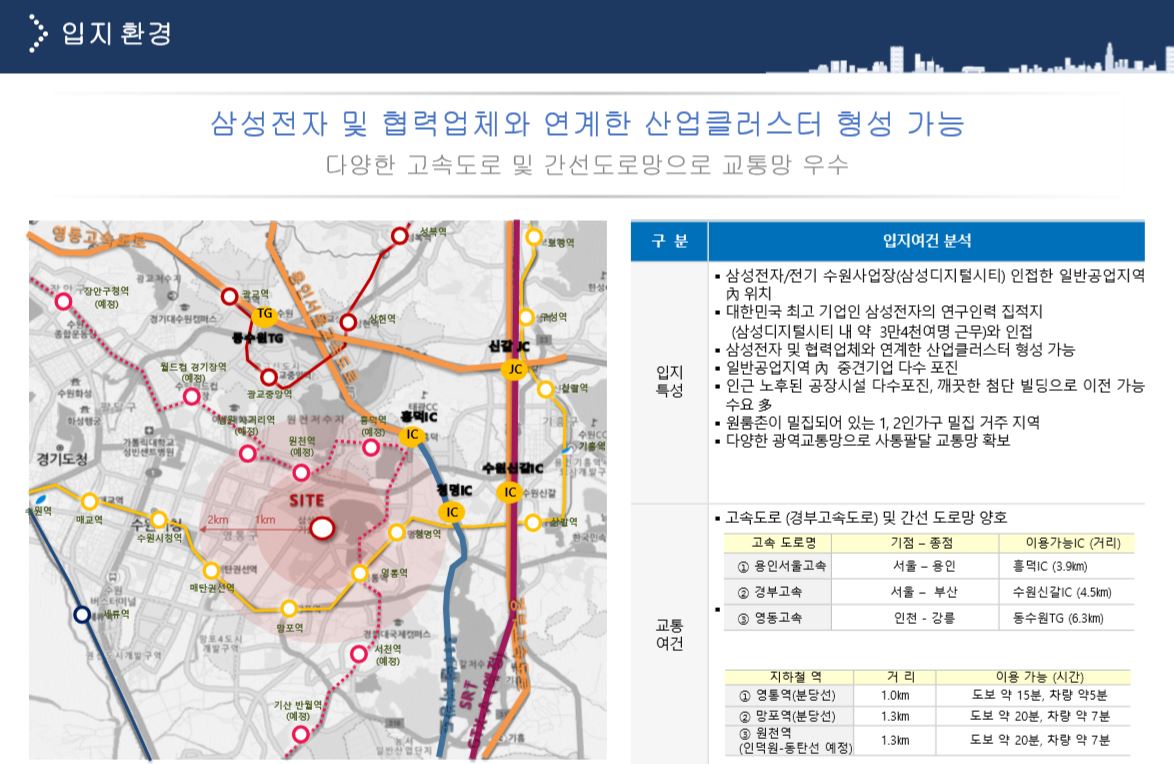Click the 1.3km cell in 망포역 row
1174x764 pixels.
pos(895,717)
